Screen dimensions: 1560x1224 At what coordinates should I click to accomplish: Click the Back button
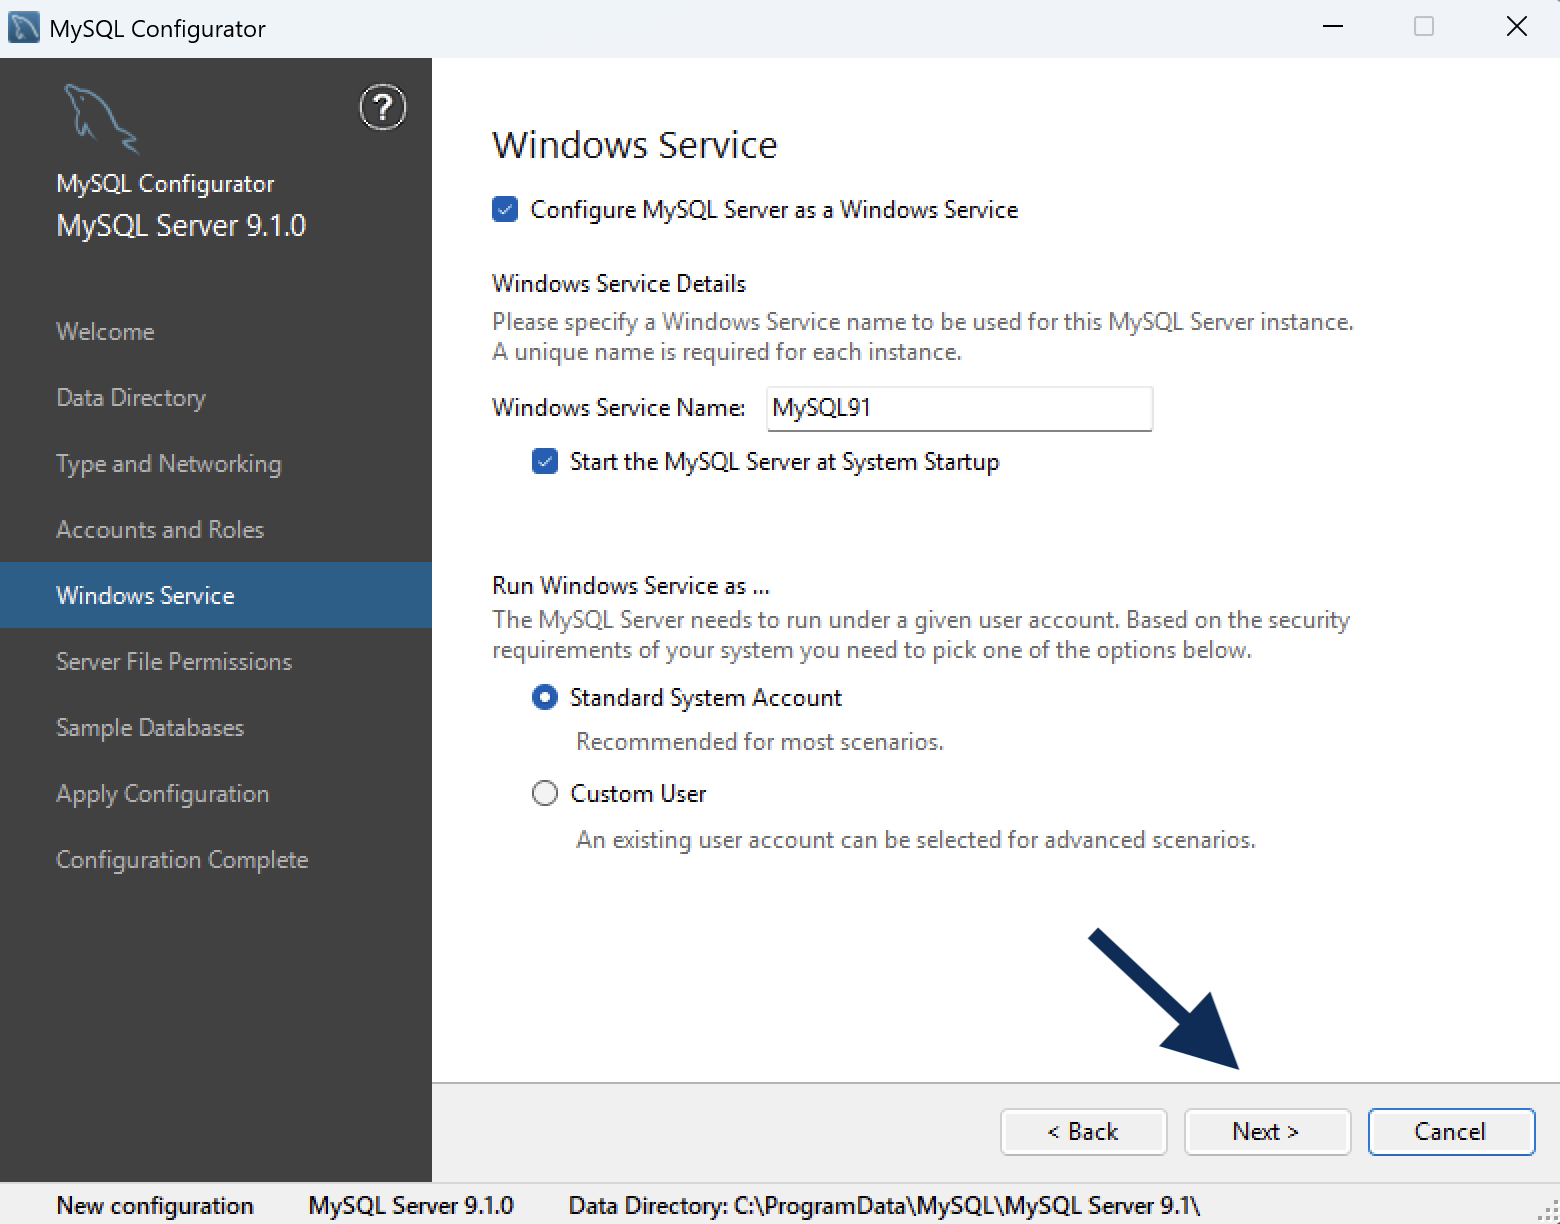(1083, 1132)
